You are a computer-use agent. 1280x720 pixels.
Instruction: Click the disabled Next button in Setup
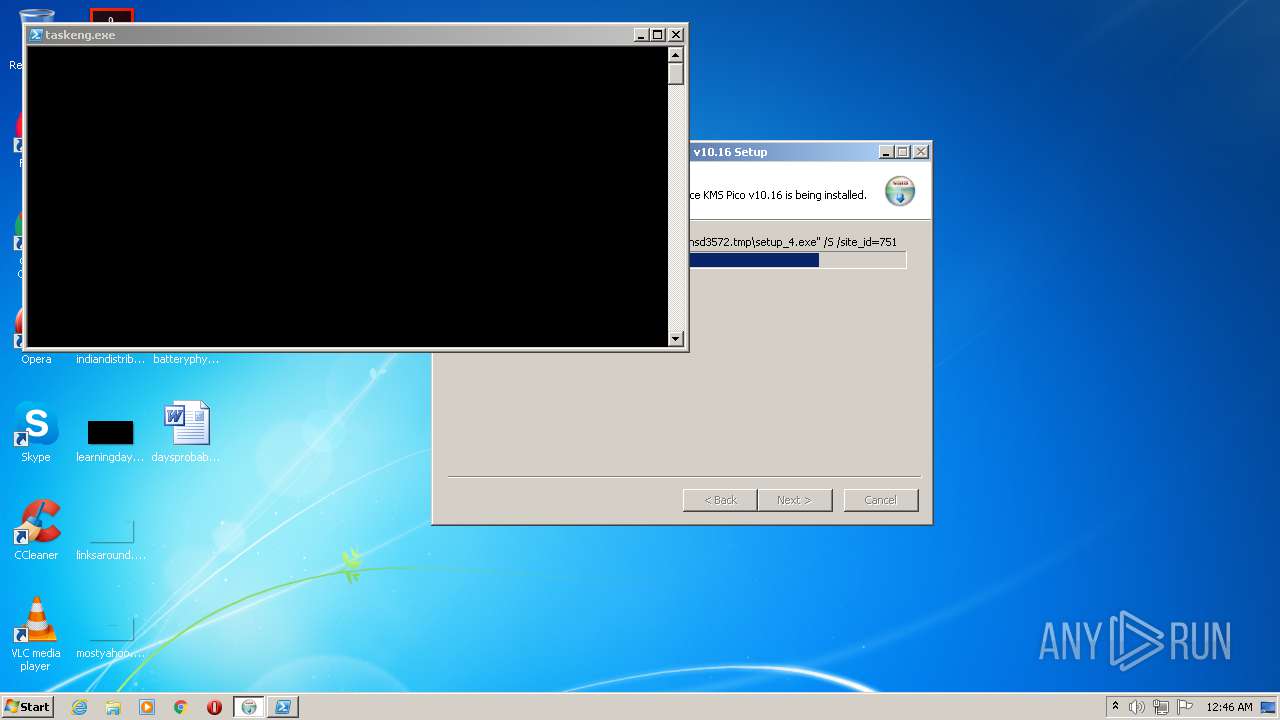[794, 500]
